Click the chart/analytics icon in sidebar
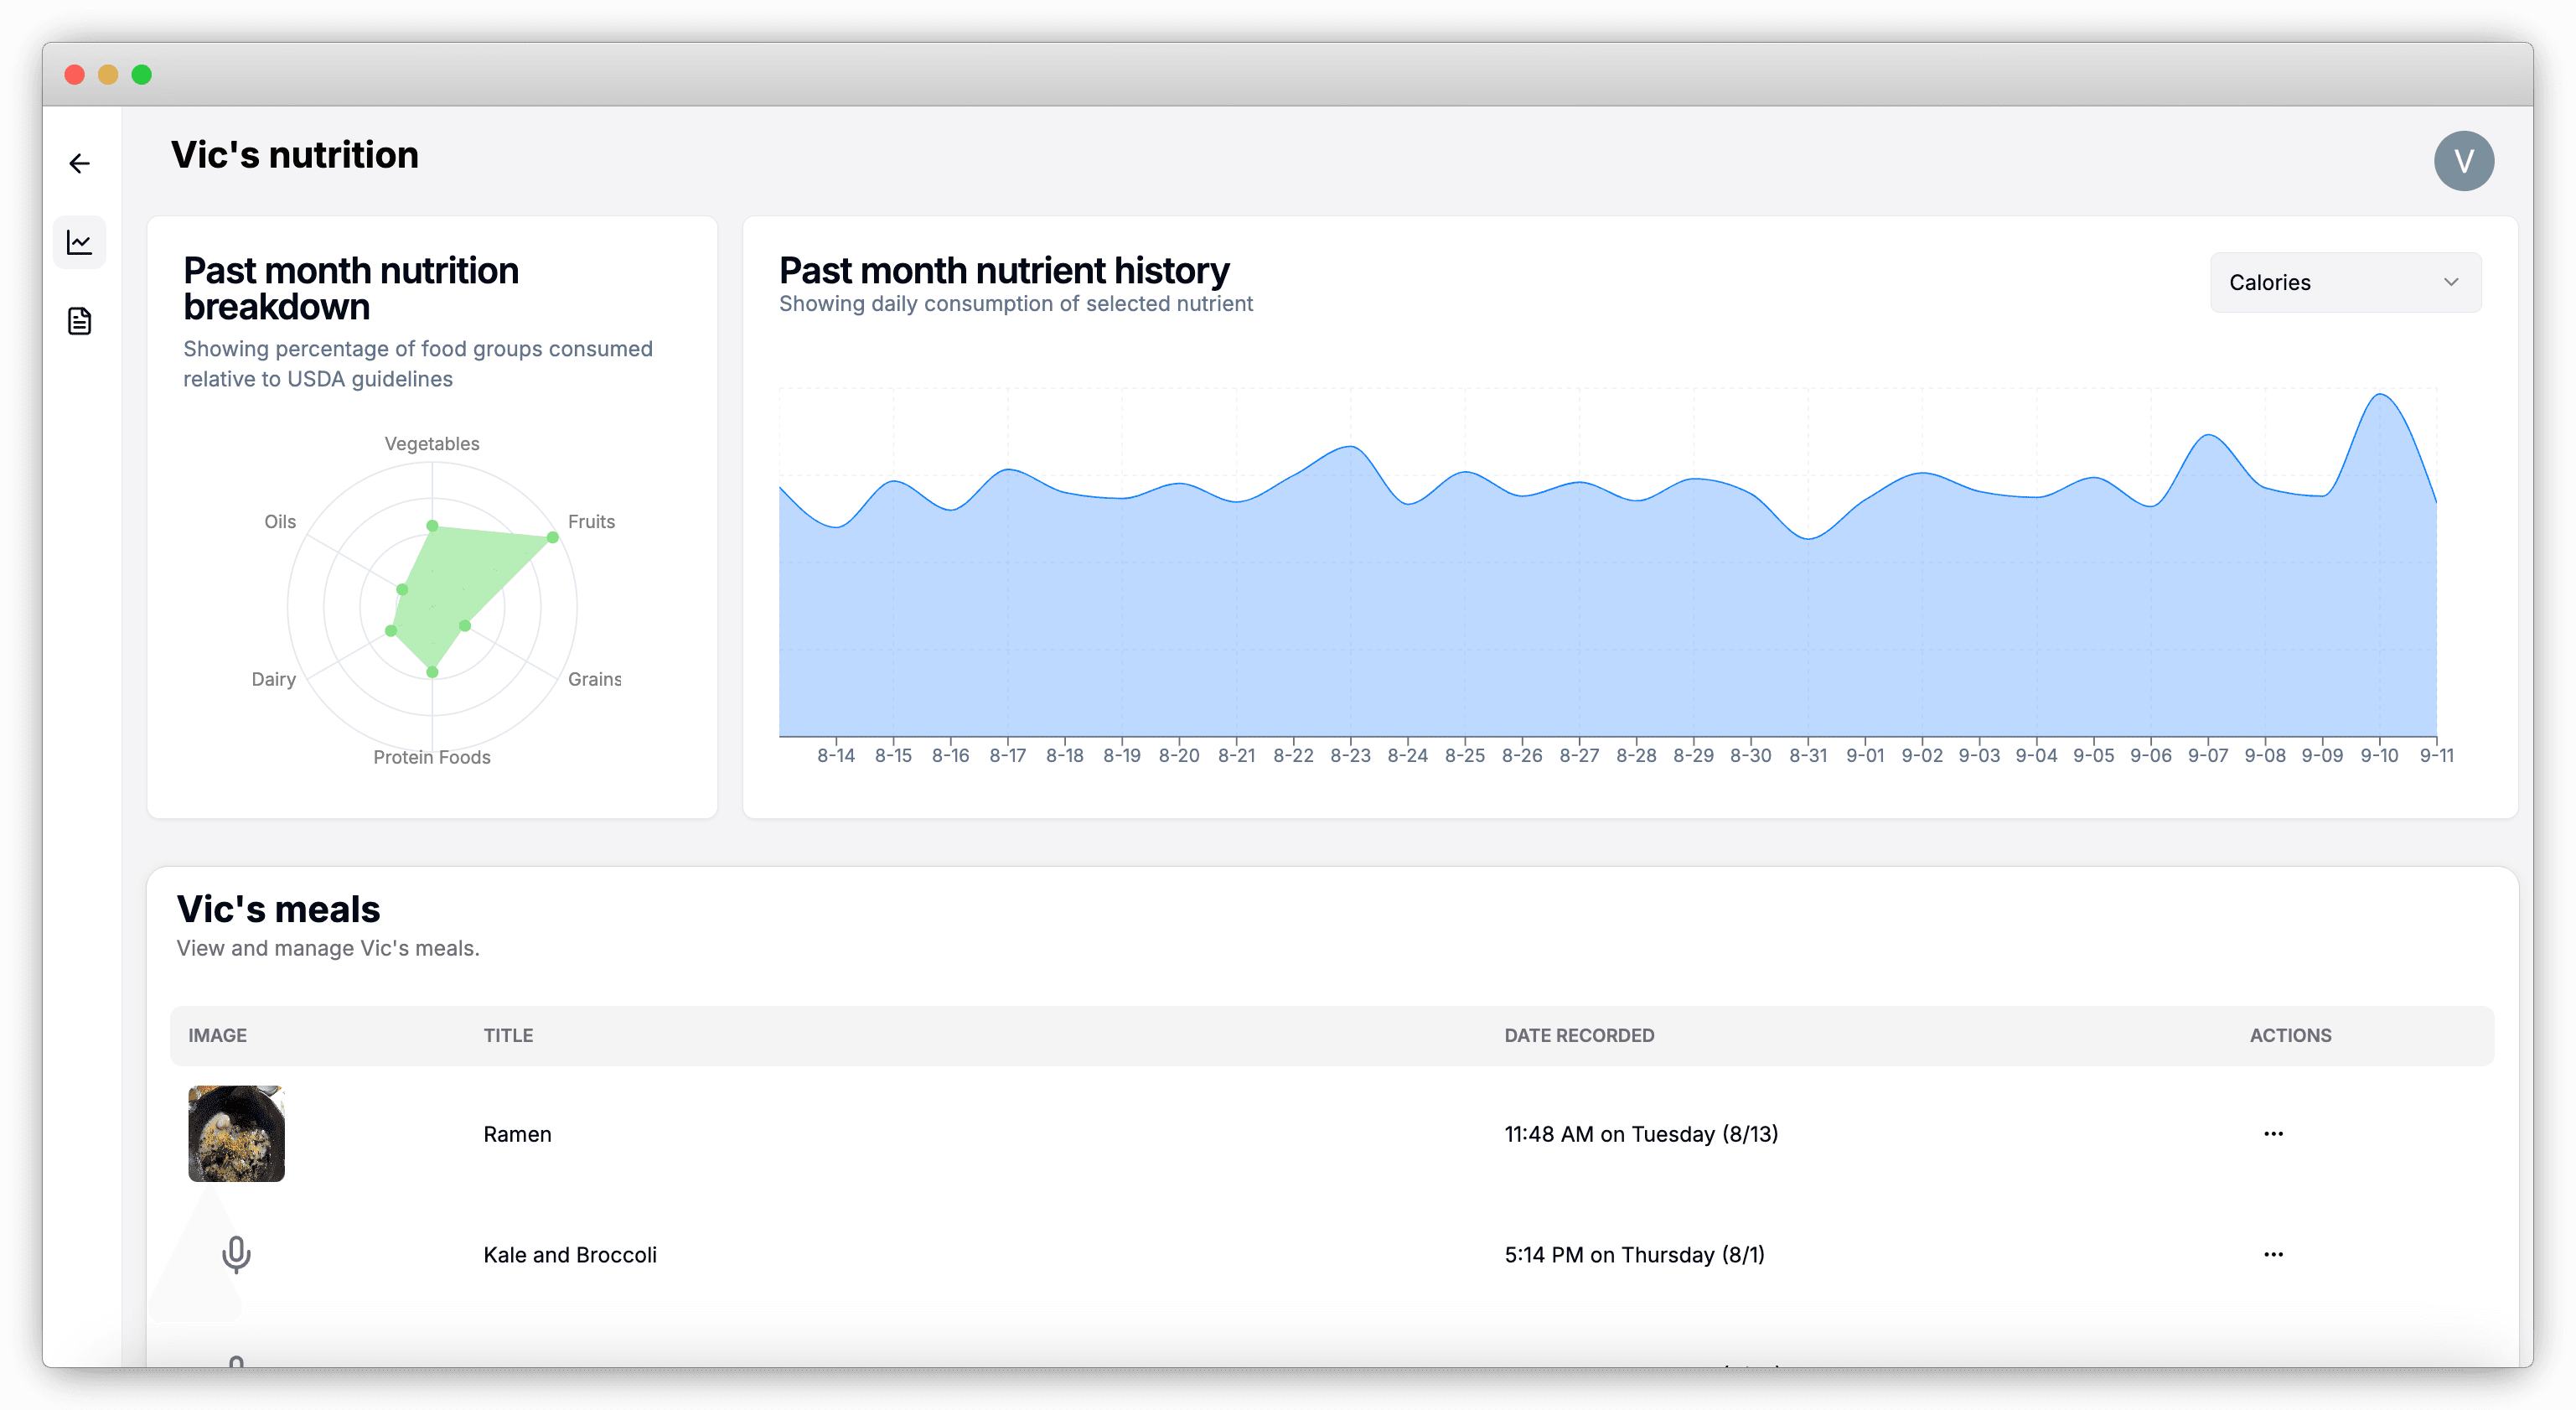The image size is (2576, 1410). point(80,241)
